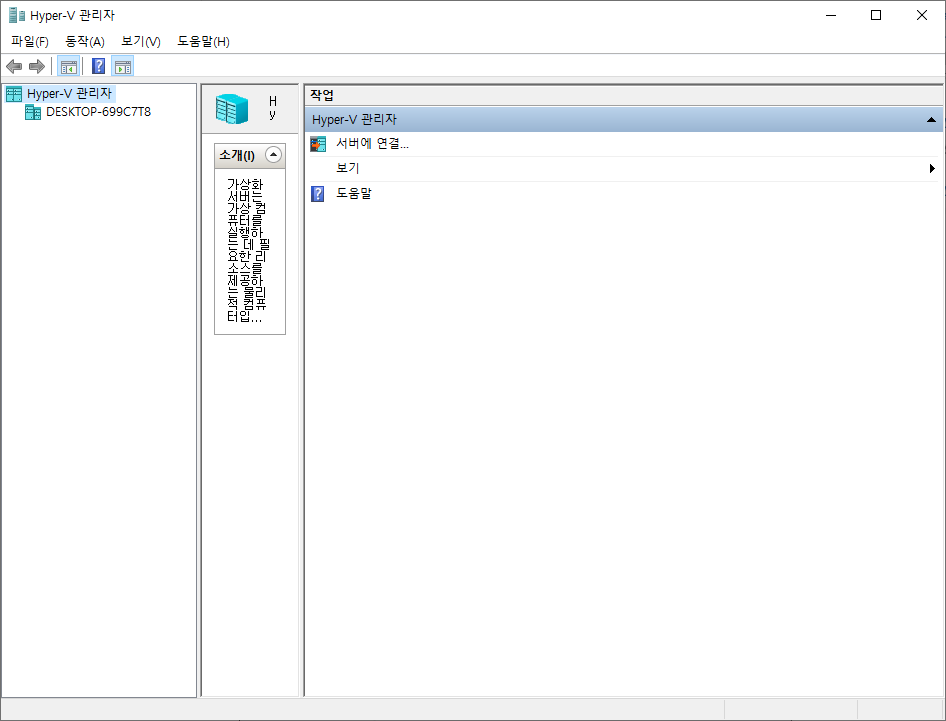Click 도움말 link in the actions pane
This screenshot has height=721, width=946.
tap(354, 194)
